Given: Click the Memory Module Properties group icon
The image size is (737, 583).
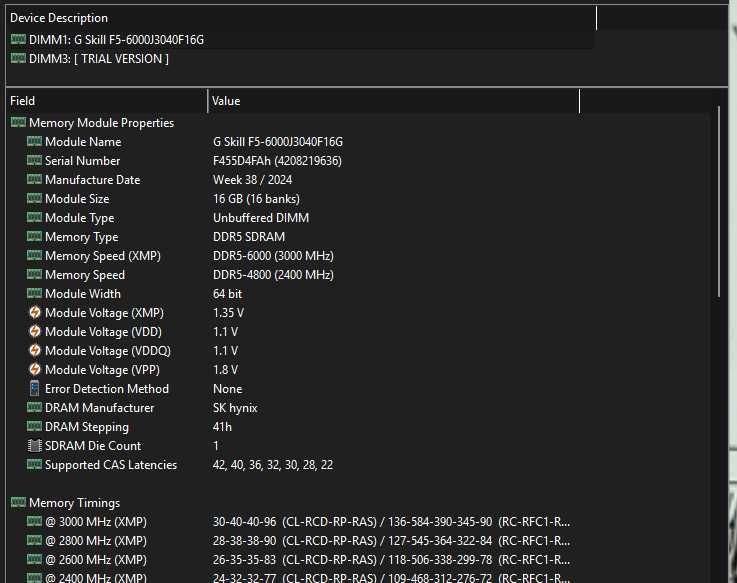Looking at the screenshot, I should 18,122.
